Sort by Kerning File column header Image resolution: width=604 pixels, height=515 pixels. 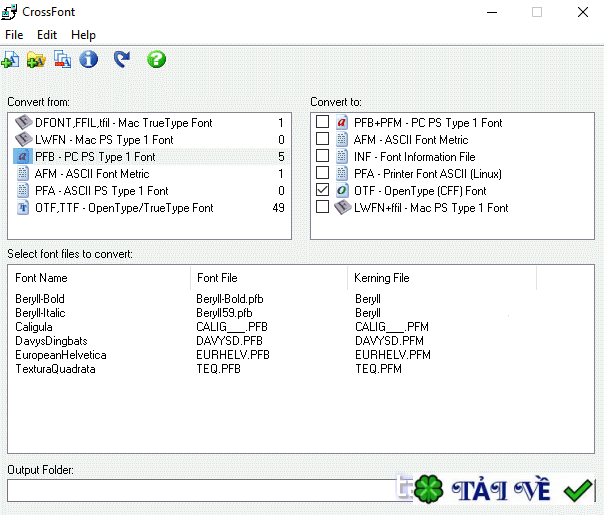(442, 278)
